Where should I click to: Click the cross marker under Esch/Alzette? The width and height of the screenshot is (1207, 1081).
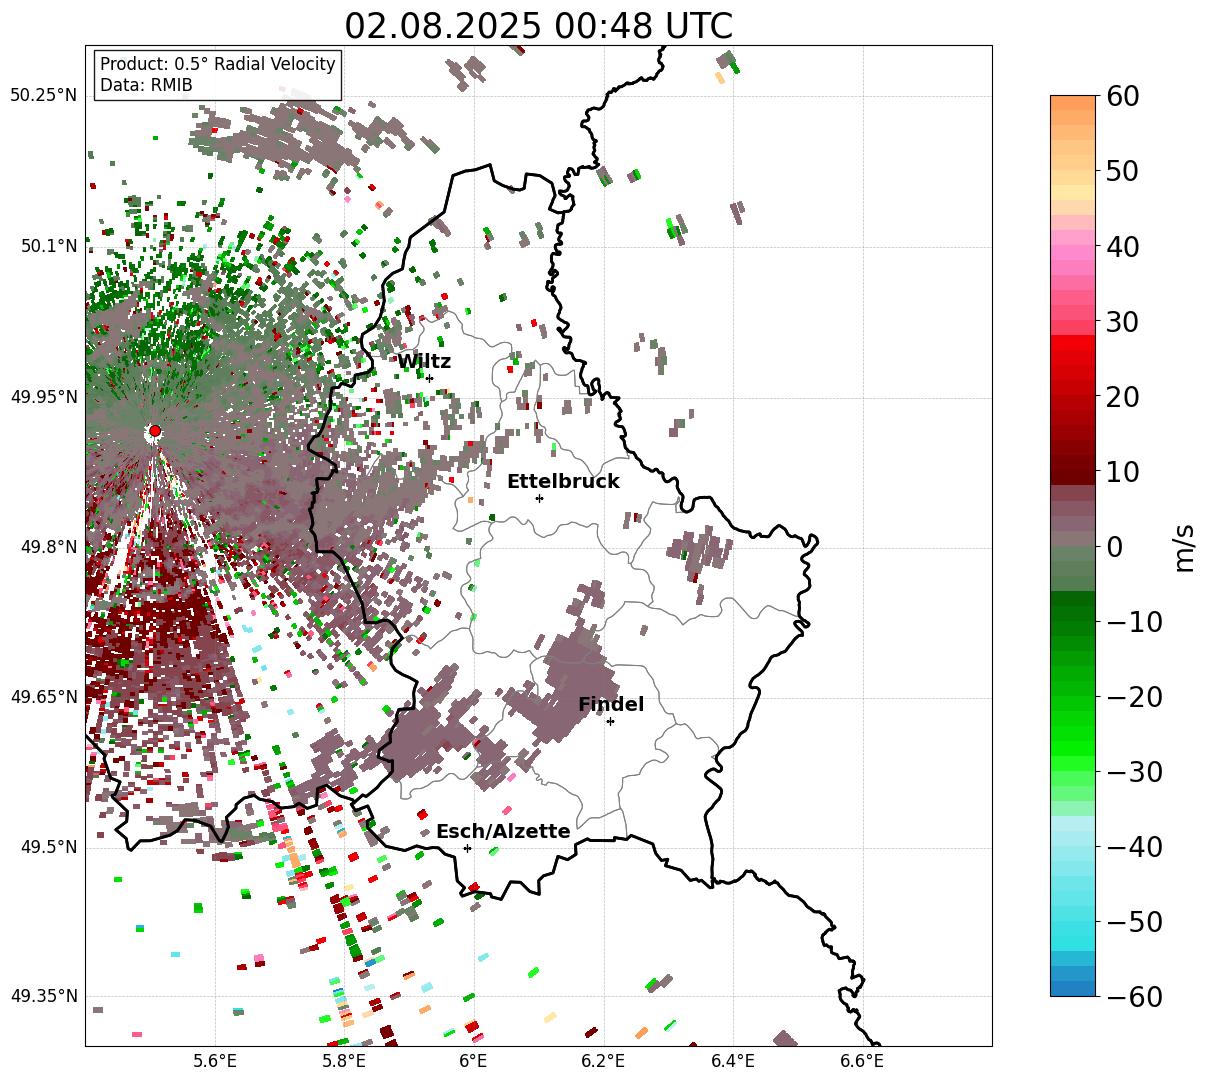pyautogui.click(x=467, y=848)
